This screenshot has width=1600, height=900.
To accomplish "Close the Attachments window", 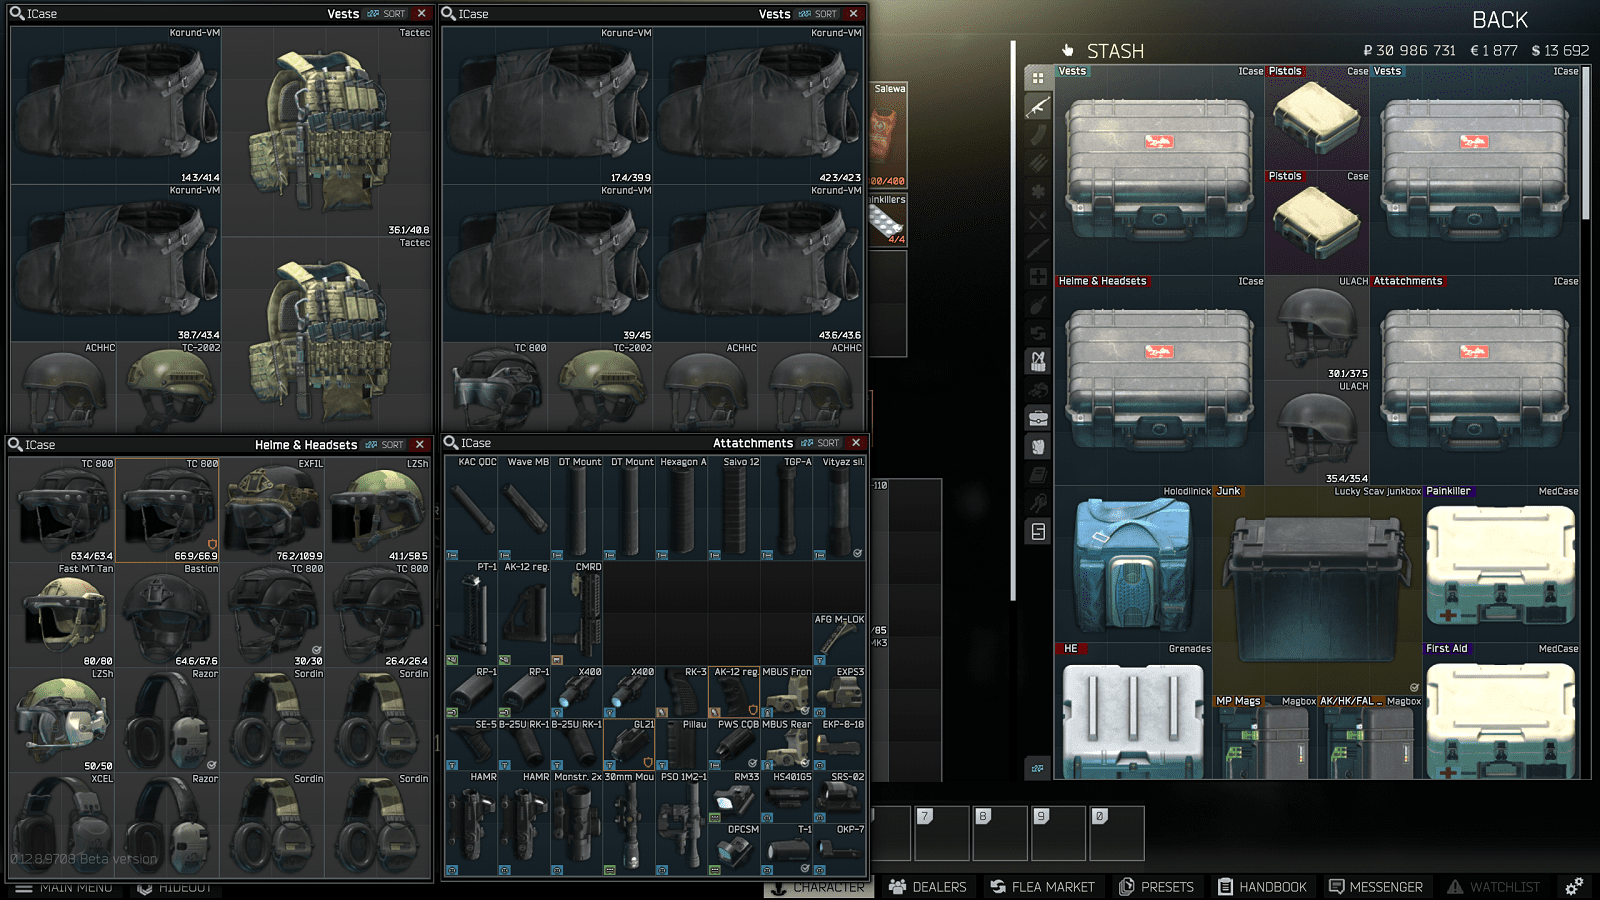I will (856, 443).
